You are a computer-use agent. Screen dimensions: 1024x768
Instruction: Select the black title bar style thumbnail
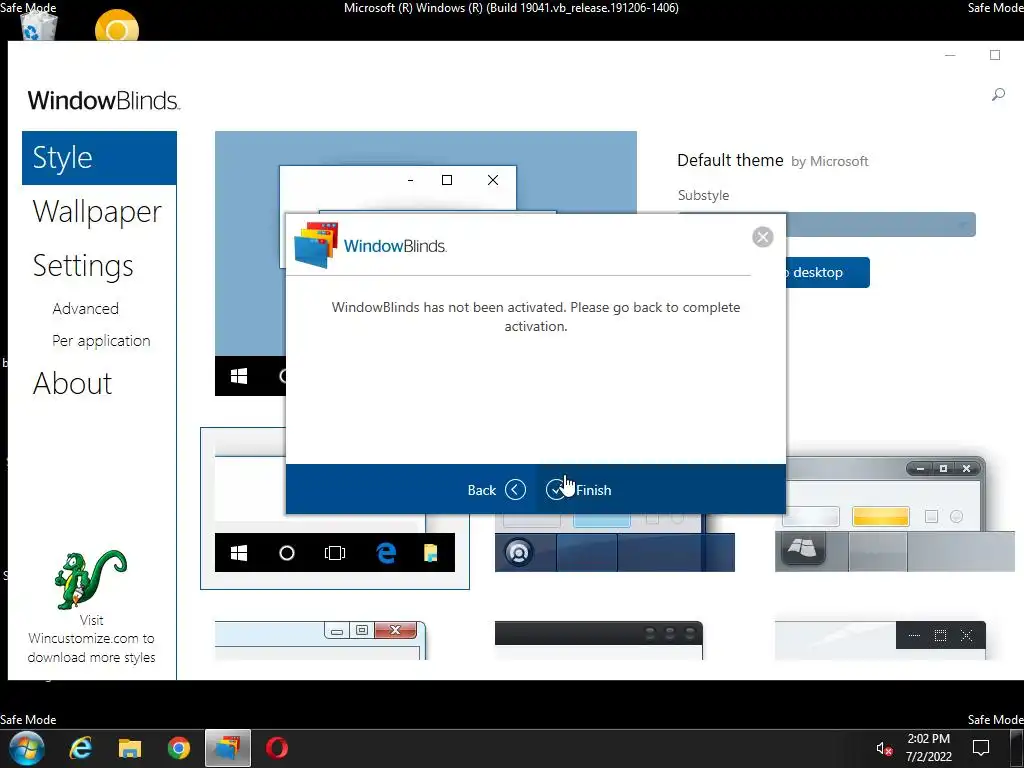point(599,641)
